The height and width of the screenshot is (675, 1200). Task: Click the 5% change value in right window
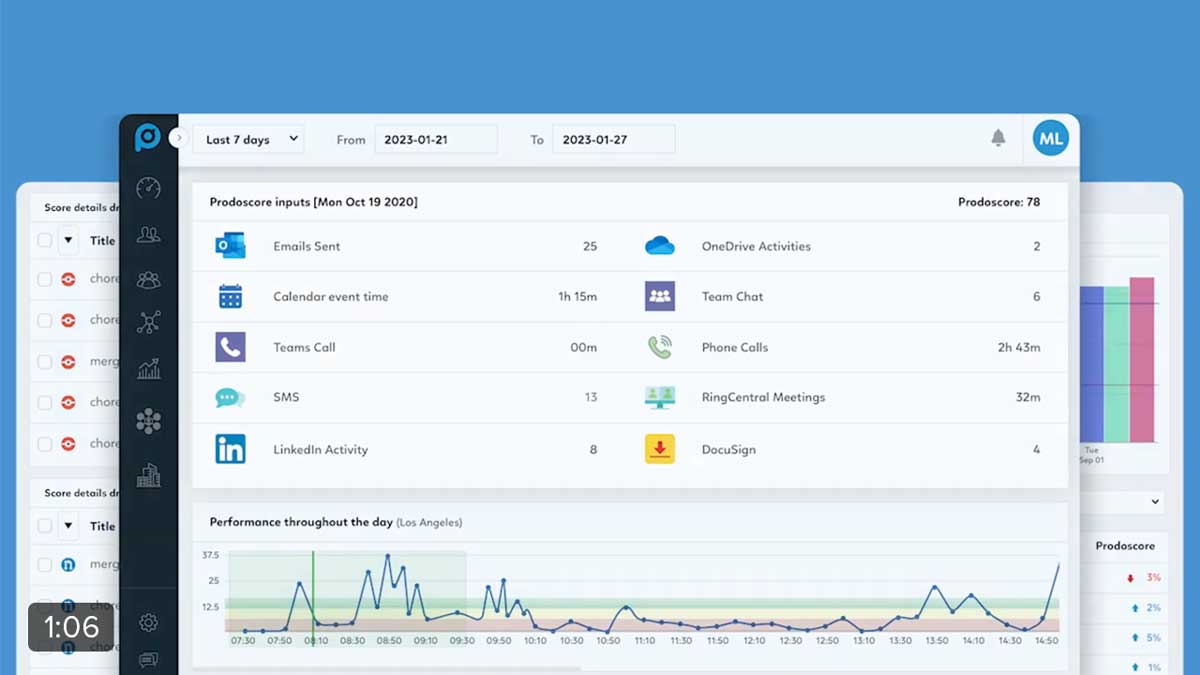coord(1153,637)
